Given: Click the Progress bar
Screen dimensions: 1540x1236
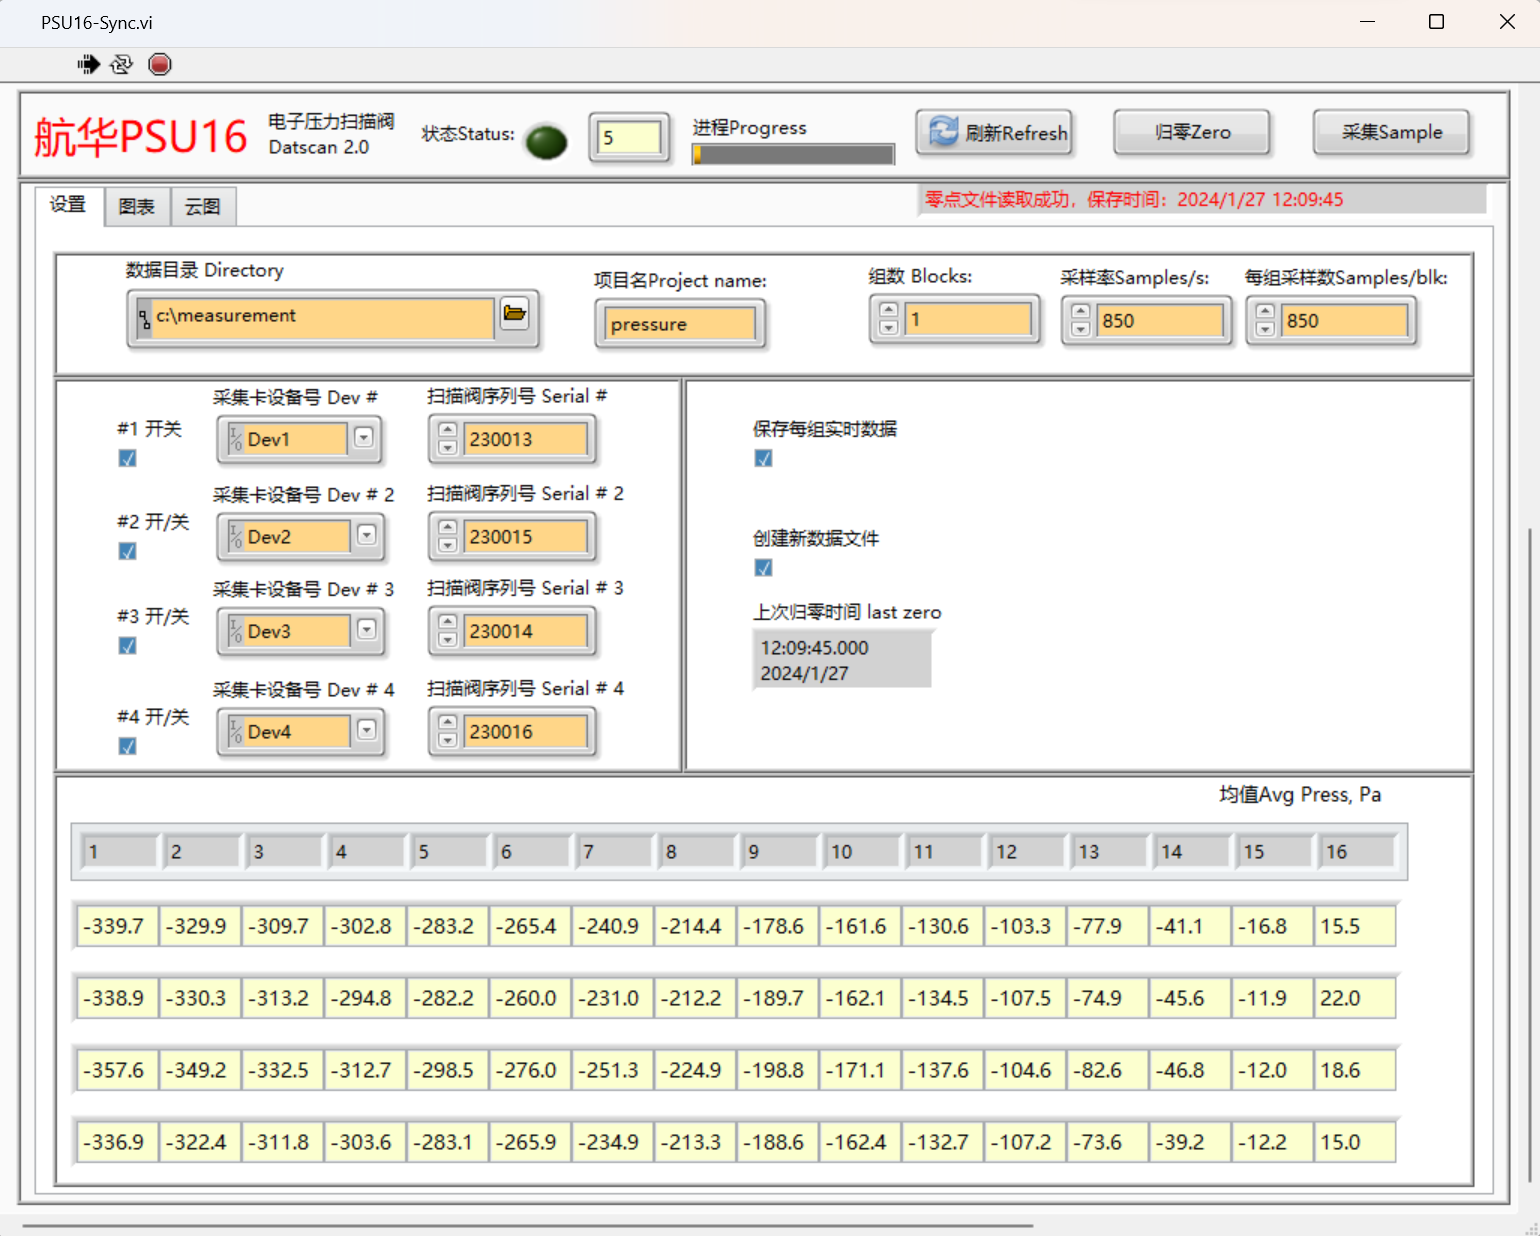Looking at the screenshot, I should click(793, 154).
